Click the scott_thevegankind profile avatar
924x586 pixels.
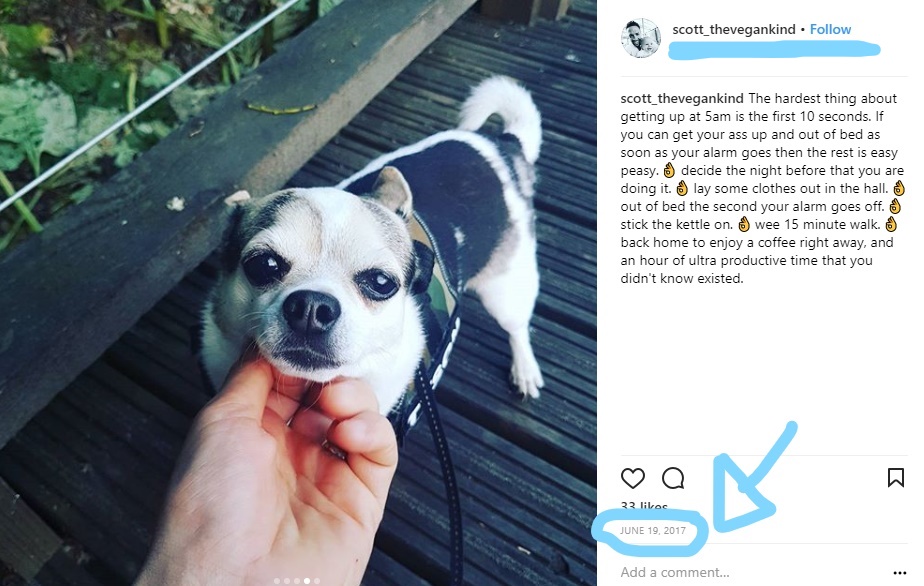pyautogui.click(x=641, y=38)
